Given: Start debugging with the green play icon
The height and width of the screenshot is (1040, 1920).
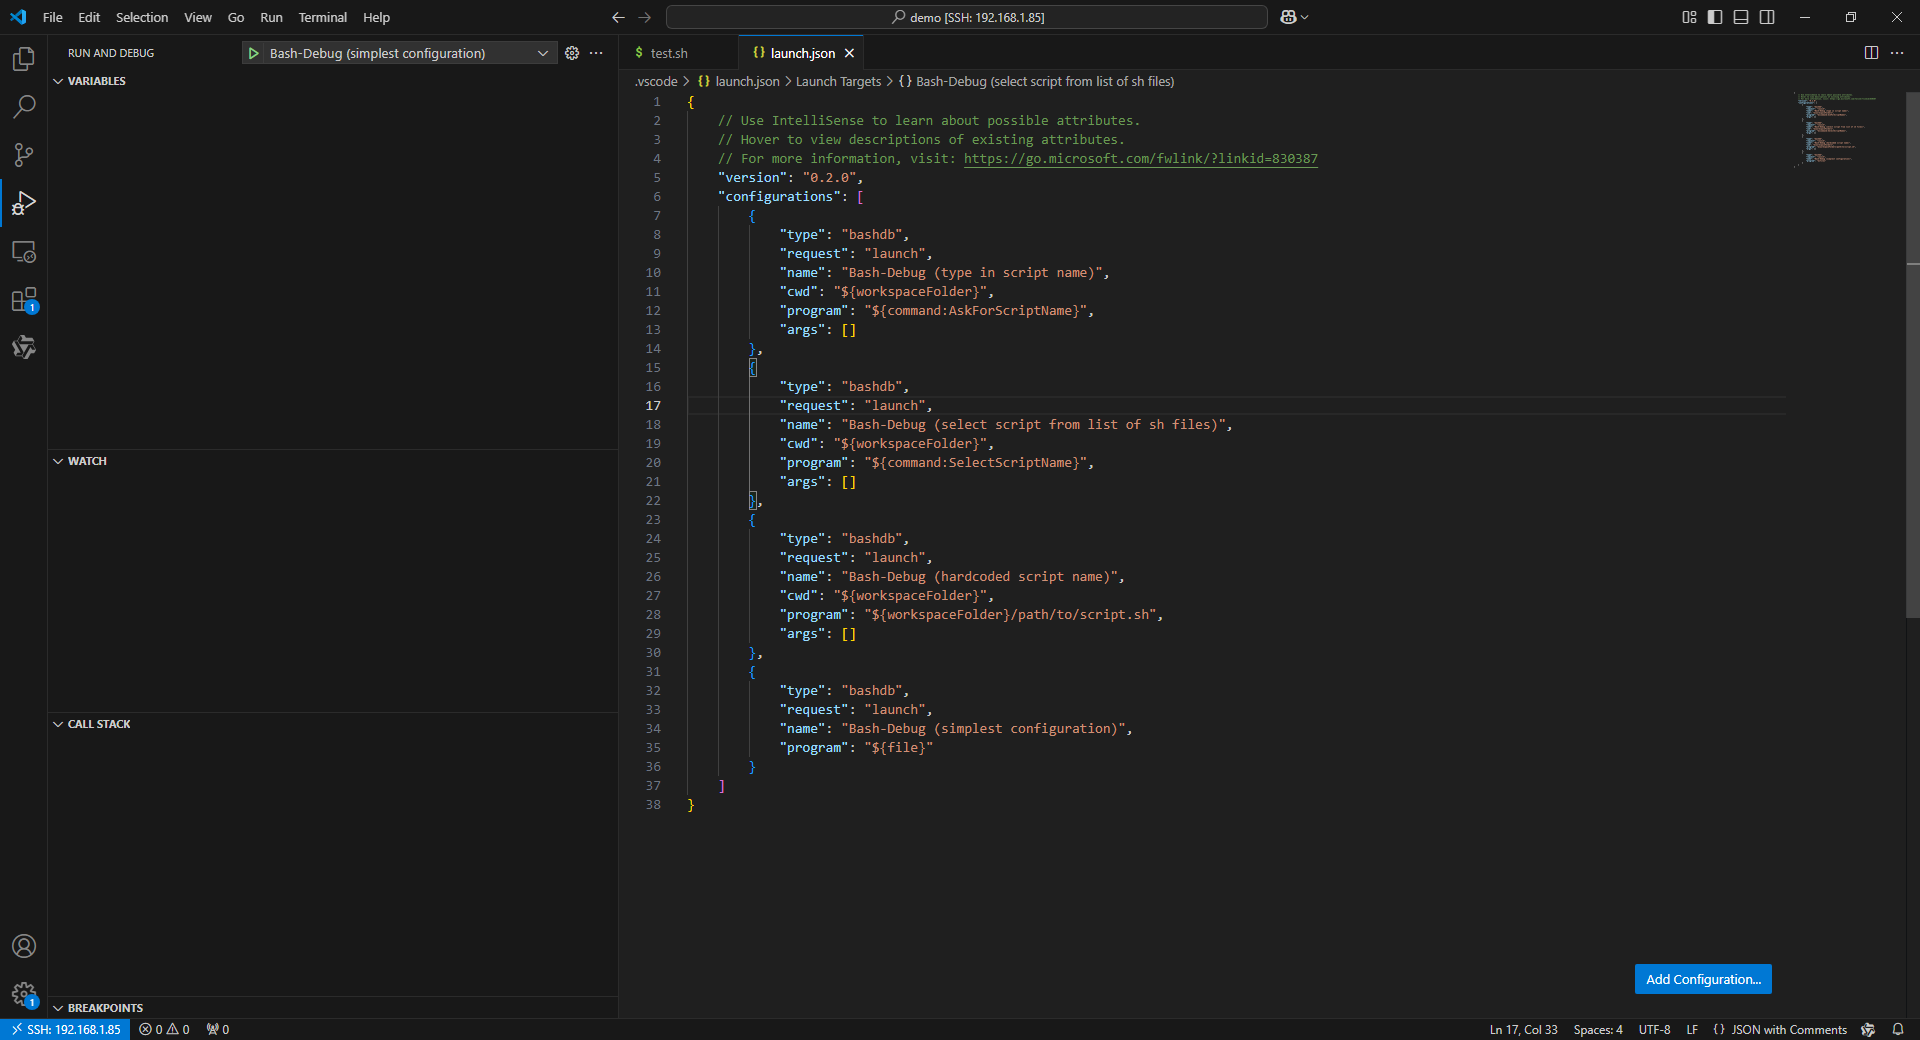Looking at the screenshot, I should pyautogui.click(x=254, y=53).
